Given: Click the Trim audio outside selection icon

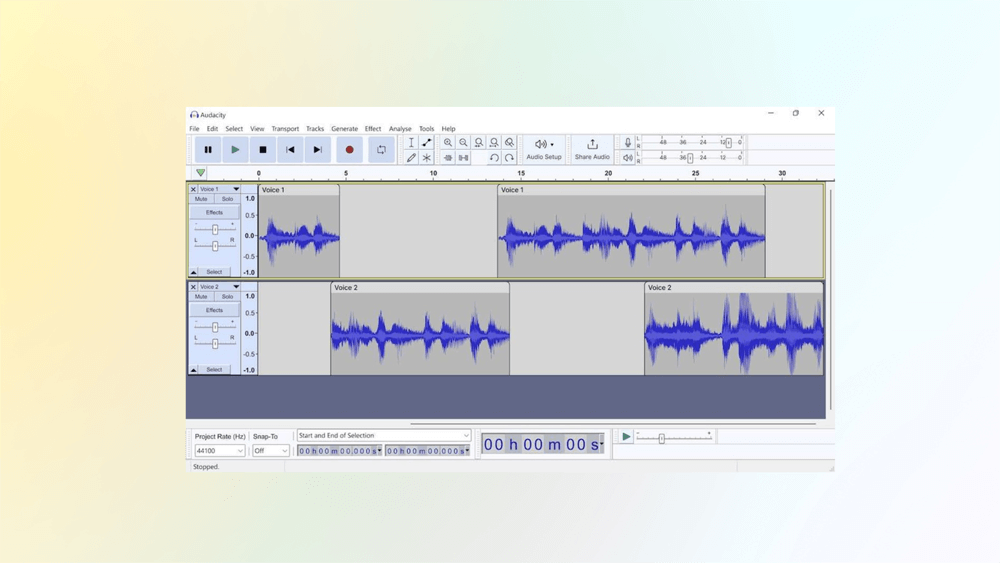Looking at the screenshot, I should pos(448,157).
